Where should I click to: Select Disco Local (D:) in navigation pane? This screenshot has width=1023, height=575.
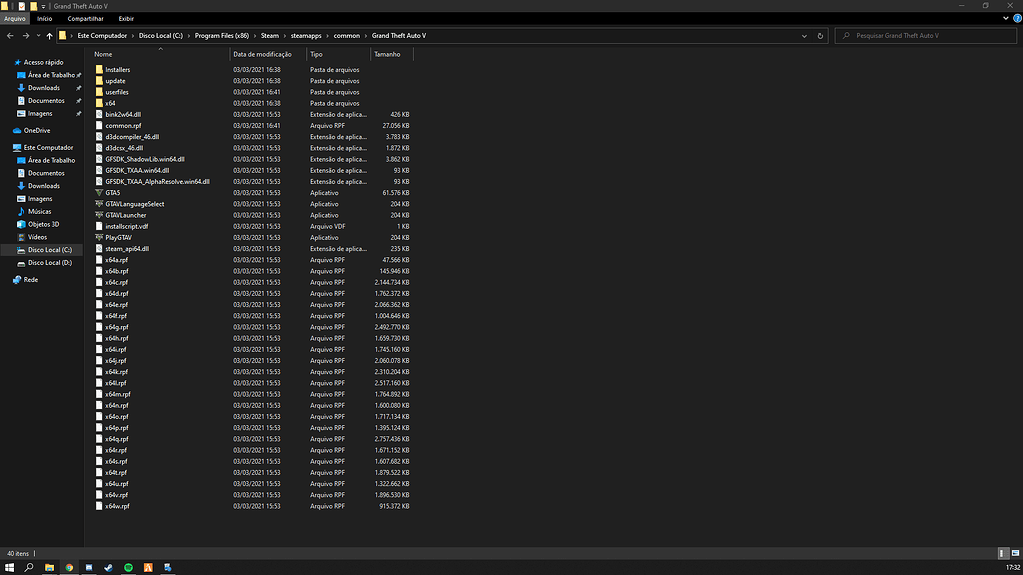pyautogui.click(x=49, y=262)
